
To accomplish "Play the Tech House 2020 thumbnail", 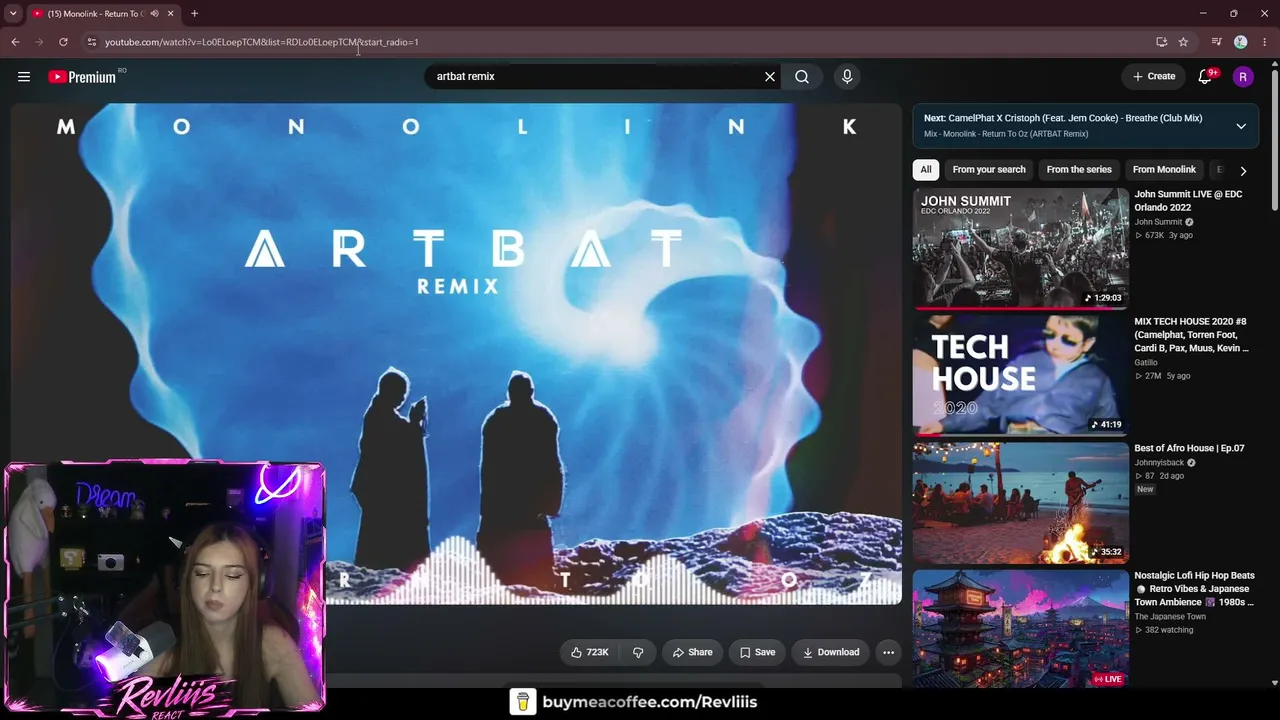I will (1021, 375).
